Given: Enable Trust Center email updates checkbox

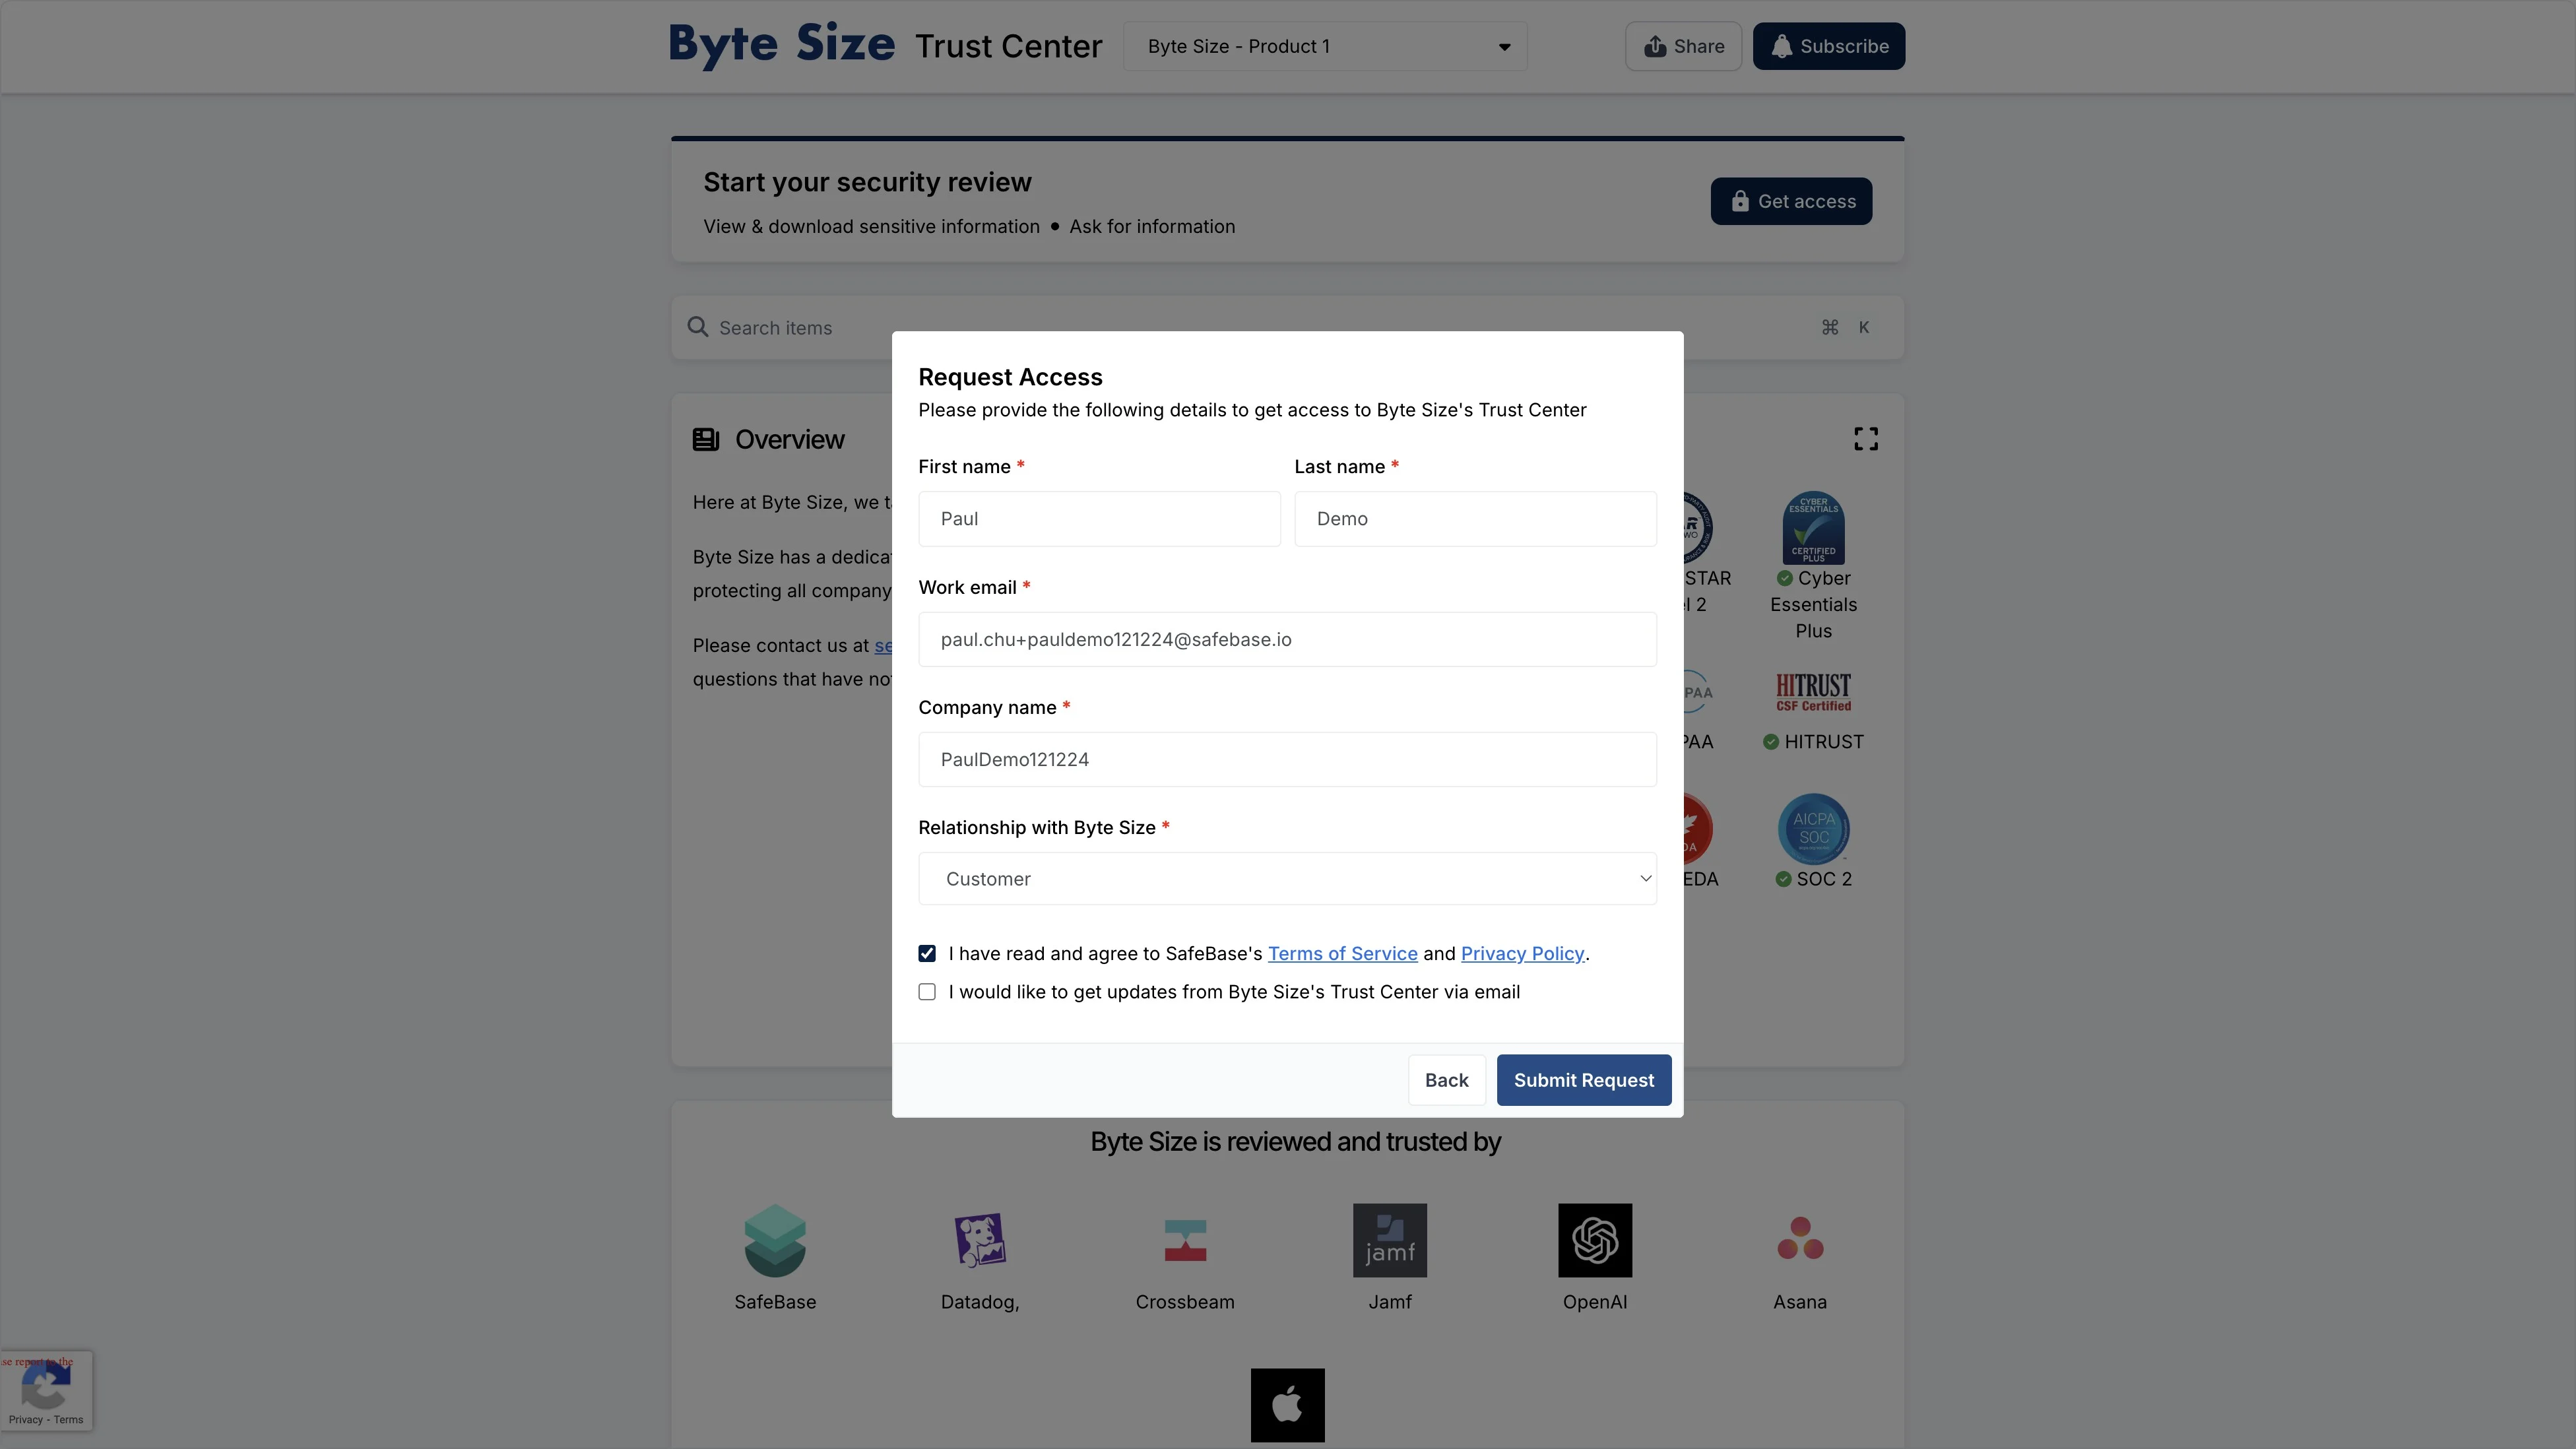Looking at the screenshot, I should point(927,992).
